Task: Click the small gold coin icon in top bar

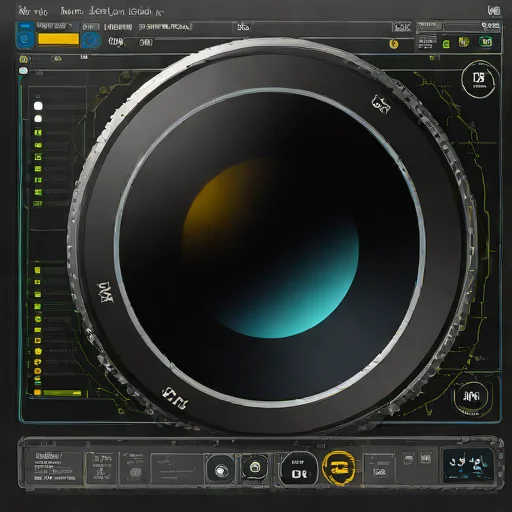Action: click(x=394, y=44)
